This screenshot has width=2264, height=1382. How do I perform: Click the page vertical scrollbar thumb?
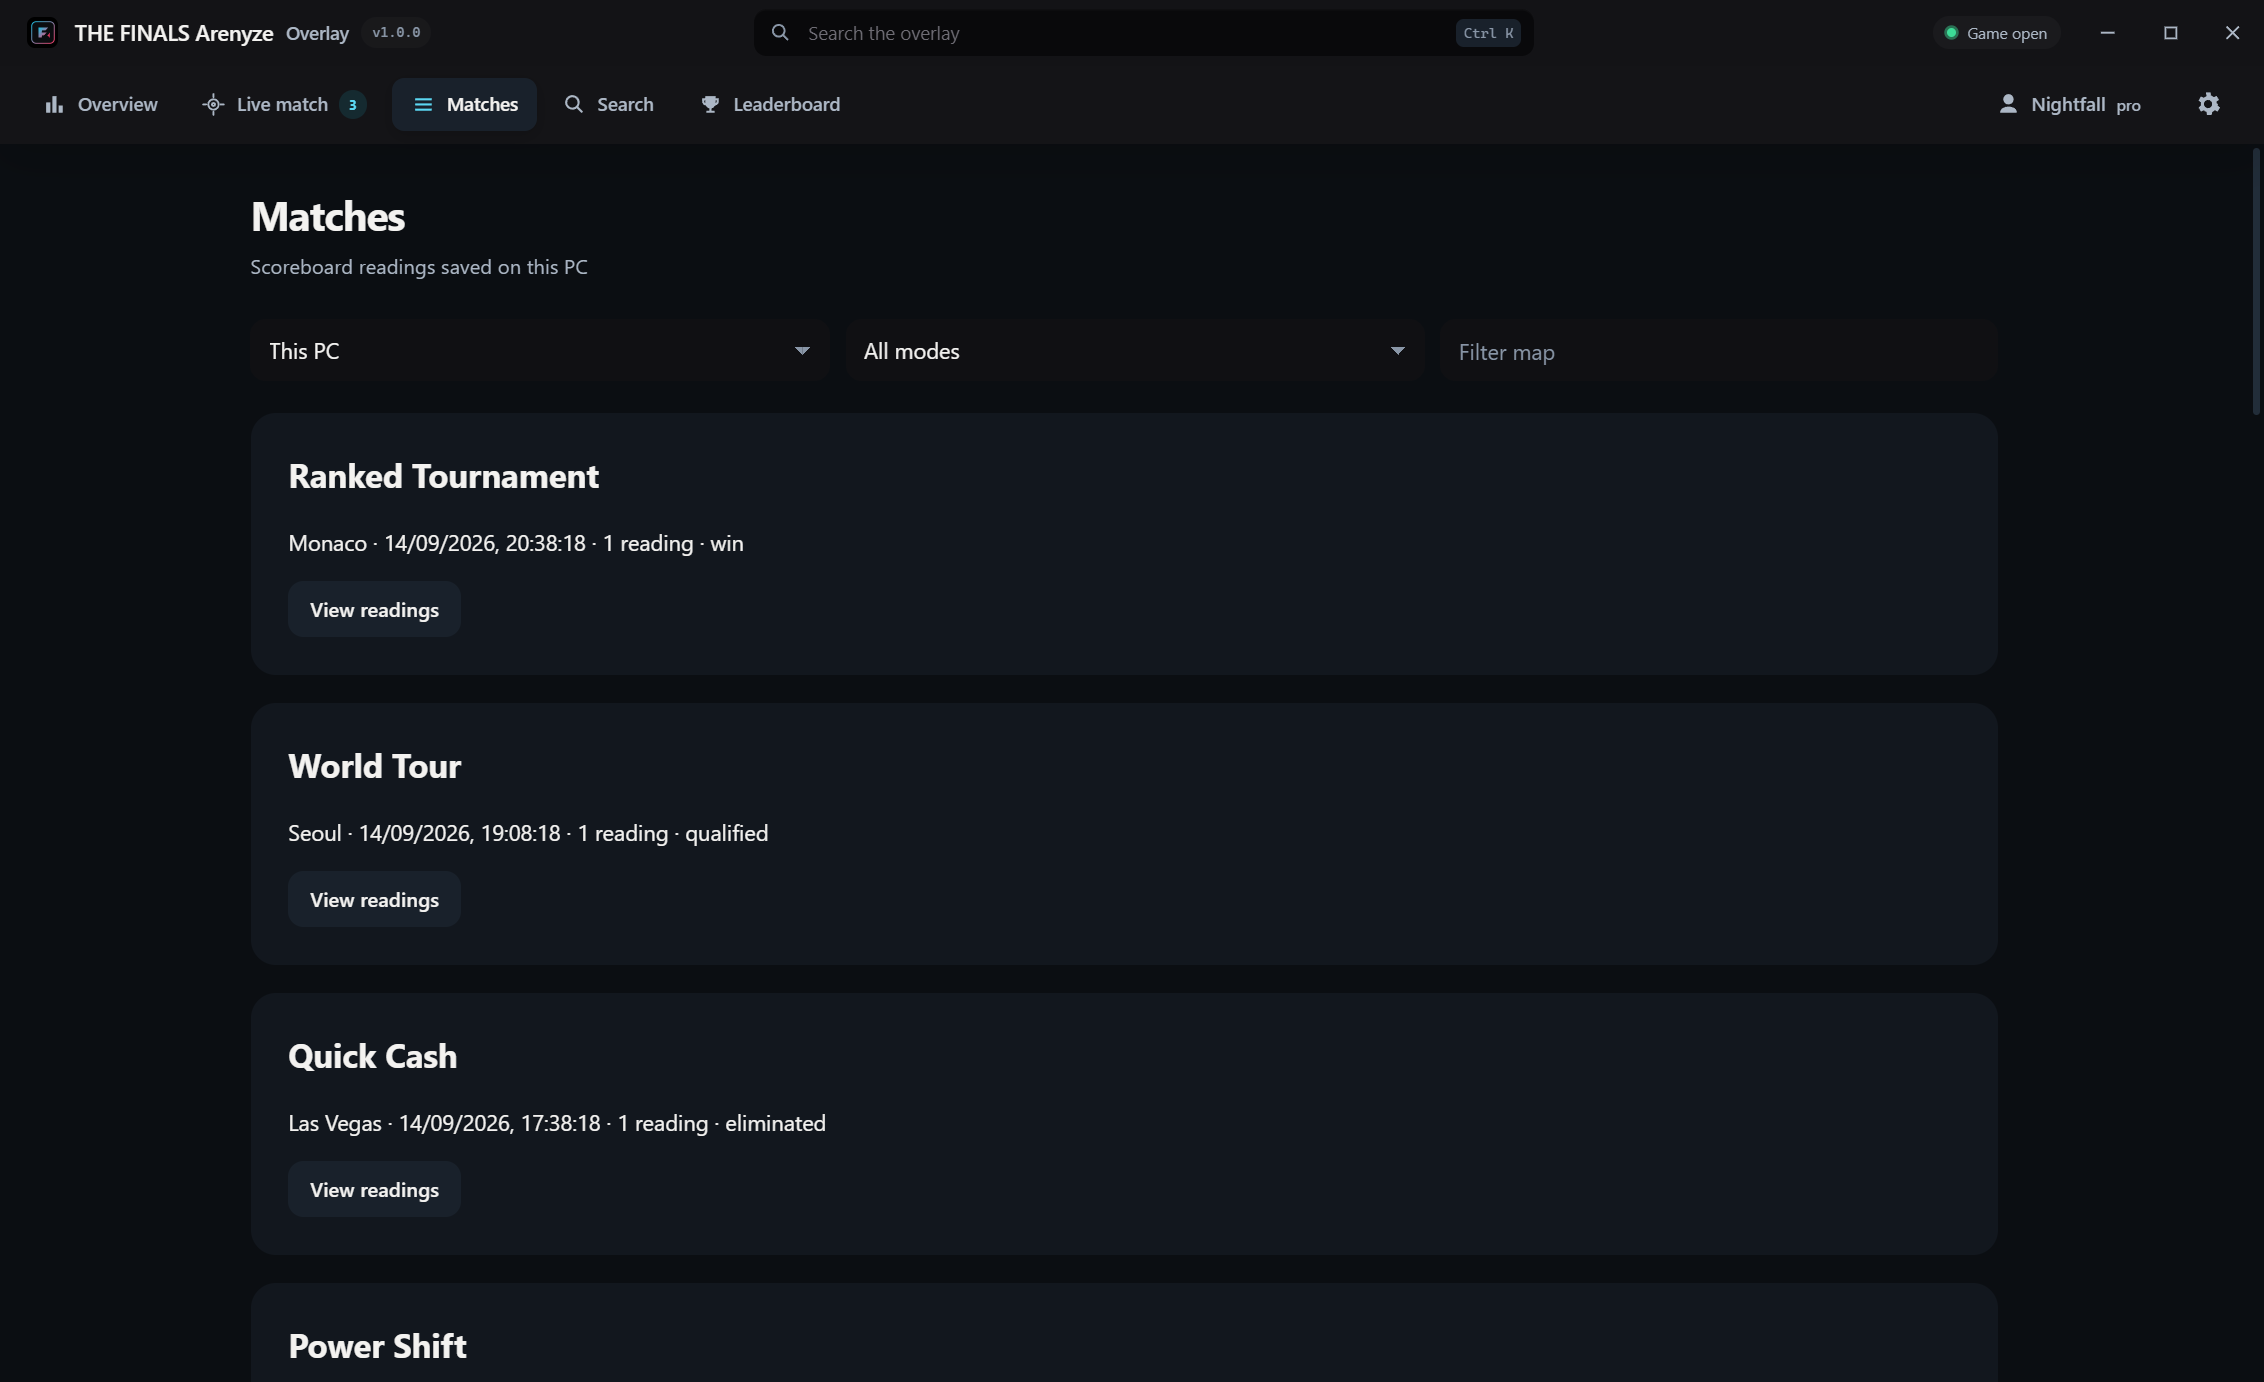(2256, 281)
